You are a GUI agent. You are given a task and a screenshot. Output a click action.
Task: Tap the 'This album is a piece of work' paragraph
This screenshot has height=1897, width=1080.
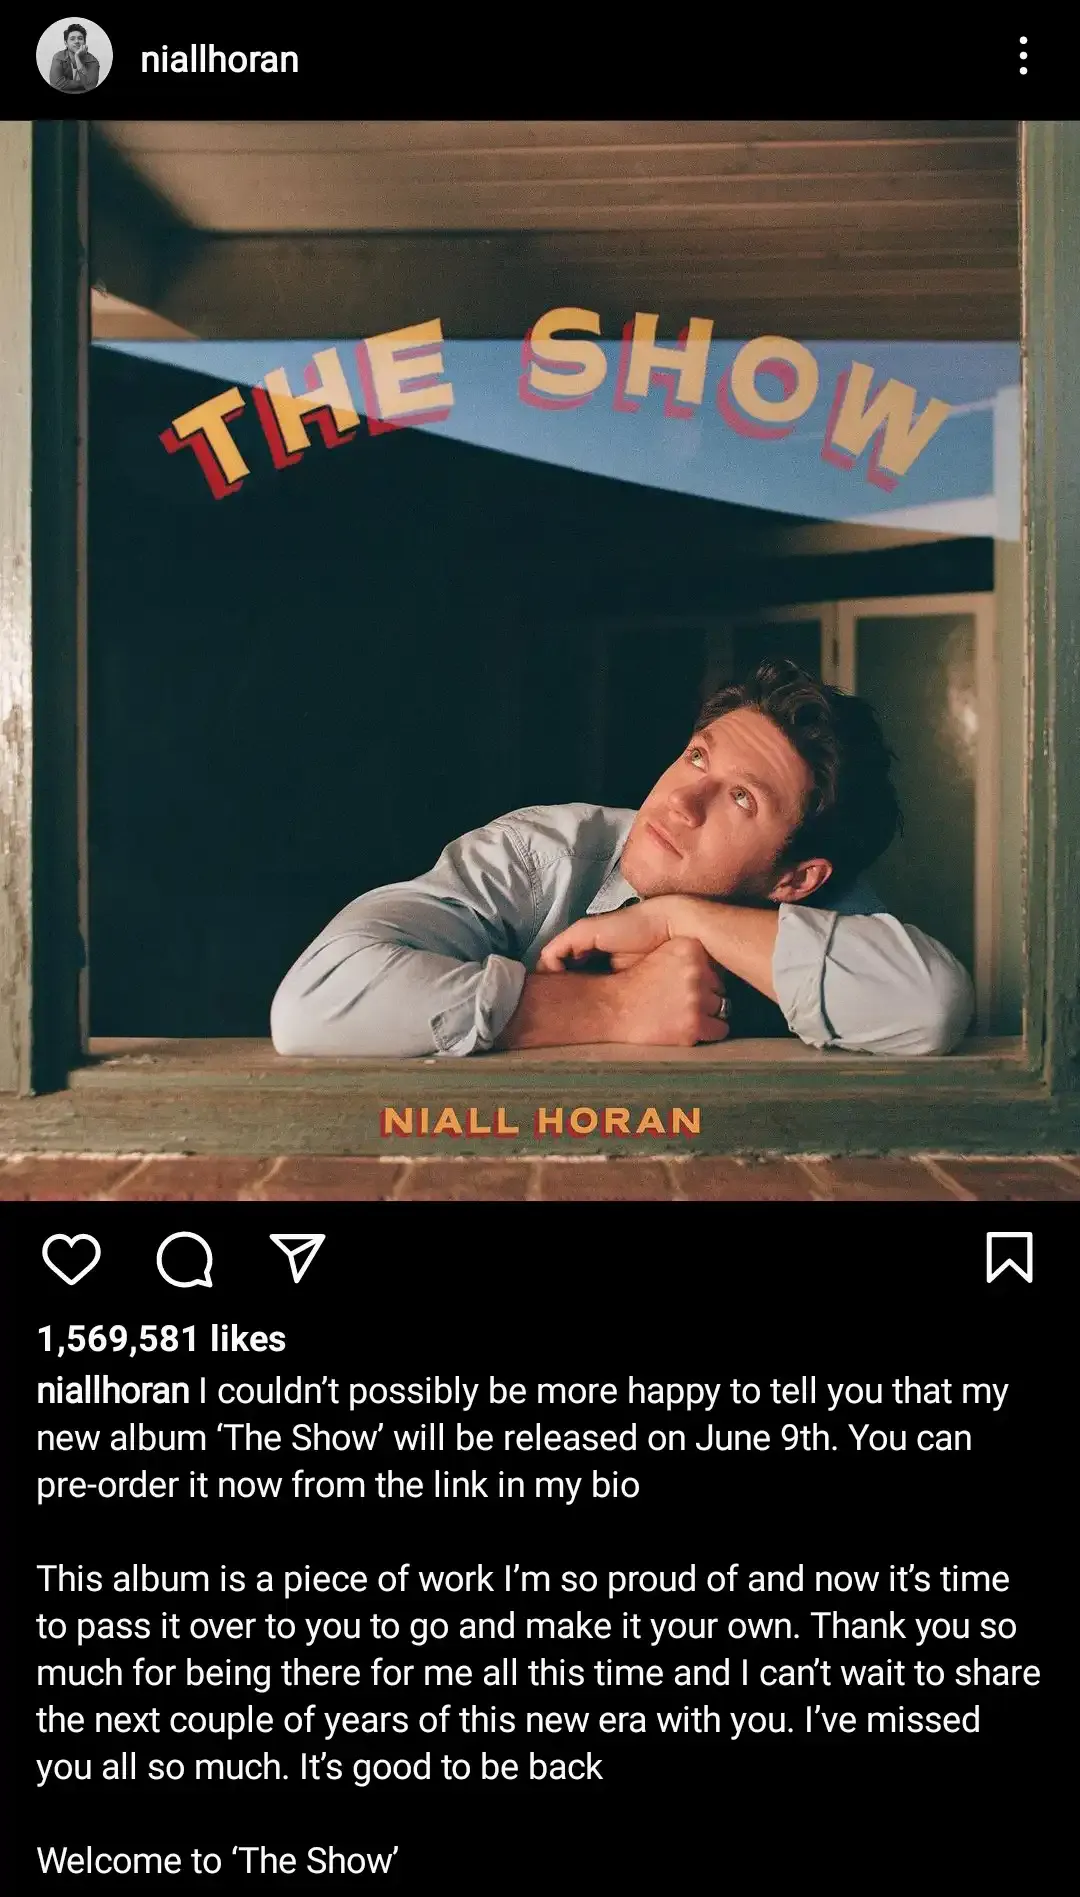(538, 1673)
